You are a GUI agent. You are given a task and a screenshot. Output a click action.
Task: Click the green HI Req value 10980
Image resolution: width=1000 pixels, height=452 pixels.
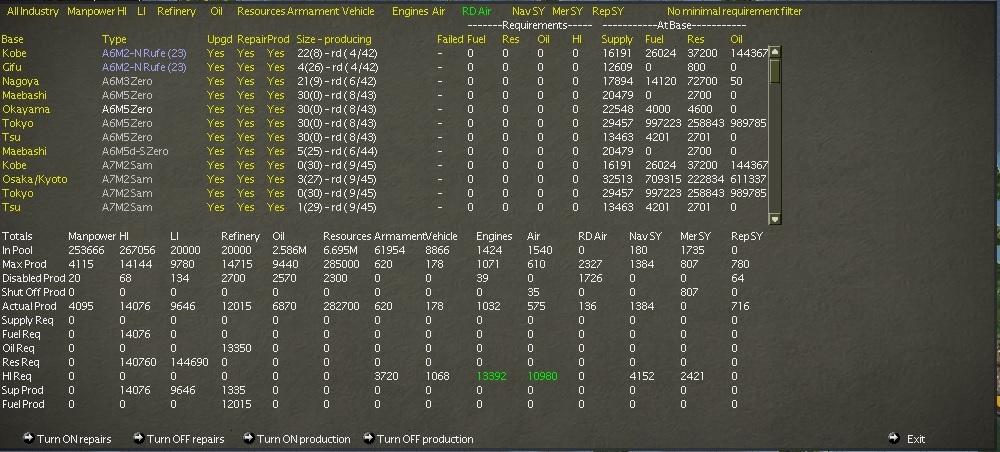tap(542, 376)
